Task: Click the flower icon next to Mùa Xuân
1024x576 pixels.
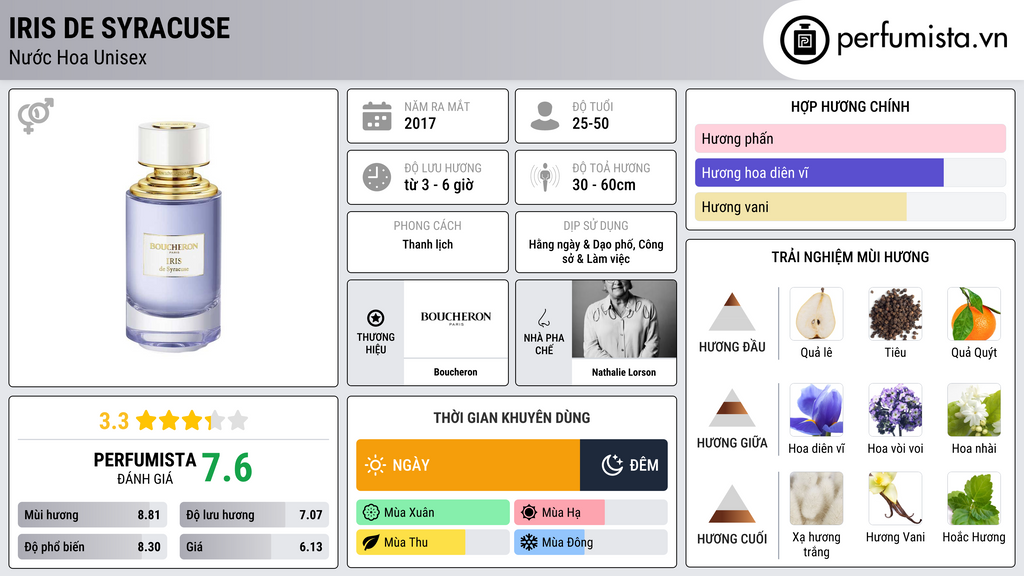Action: 371,513
